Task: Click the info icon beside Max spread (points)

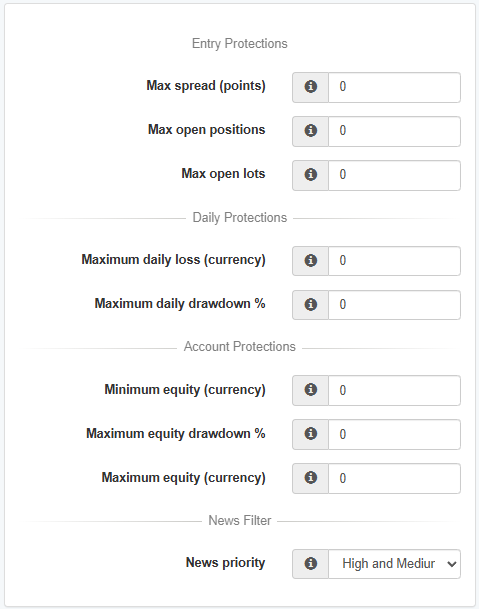Action: coord(310,87)
